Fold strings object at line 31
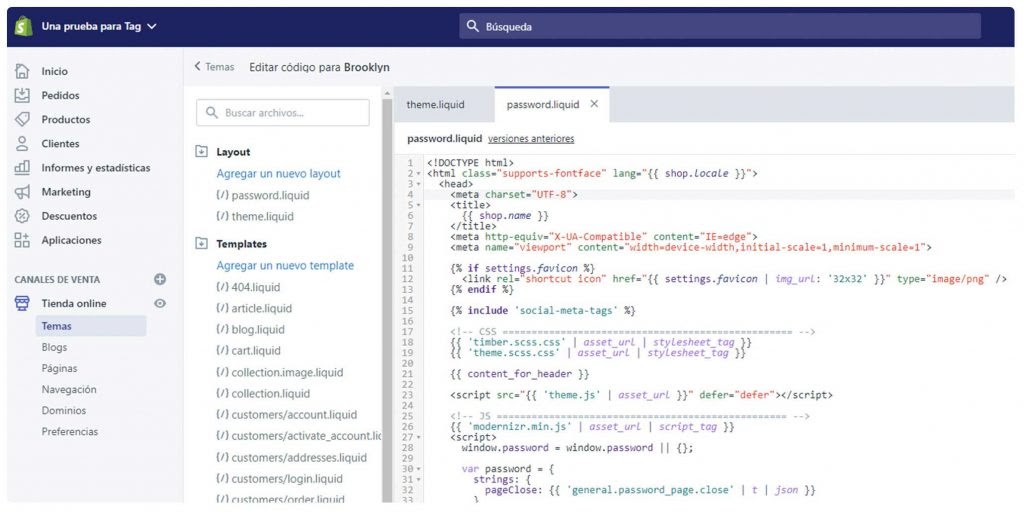 point(419,479)
